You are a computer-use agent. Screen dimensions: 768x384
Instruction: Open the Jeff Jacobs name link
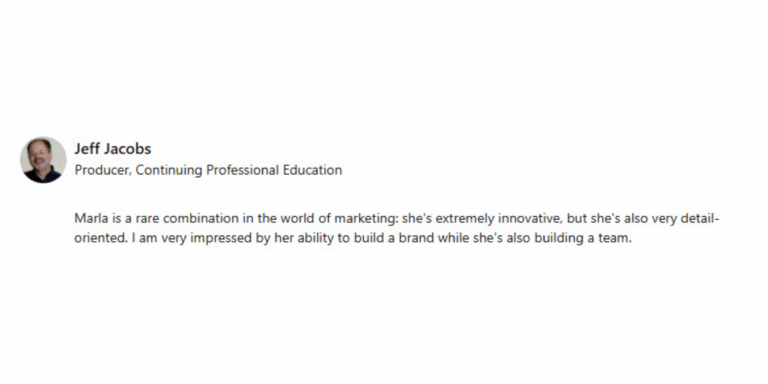(113, 149)
